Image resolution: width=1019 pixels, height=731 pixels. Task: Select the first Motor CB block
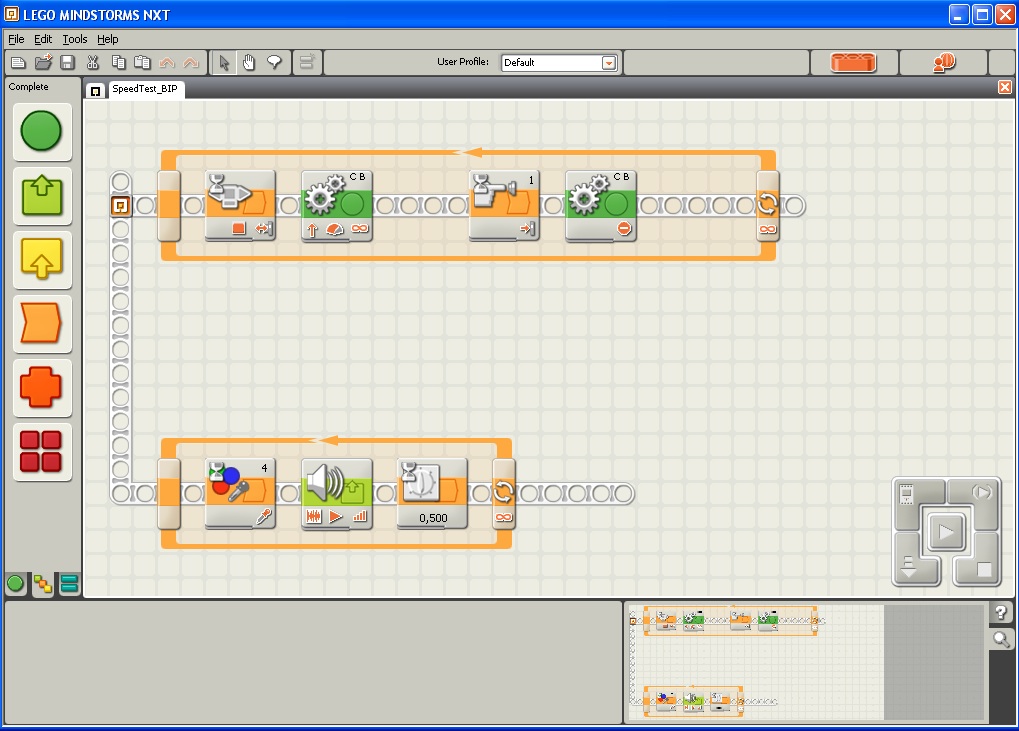pos(337,205)
